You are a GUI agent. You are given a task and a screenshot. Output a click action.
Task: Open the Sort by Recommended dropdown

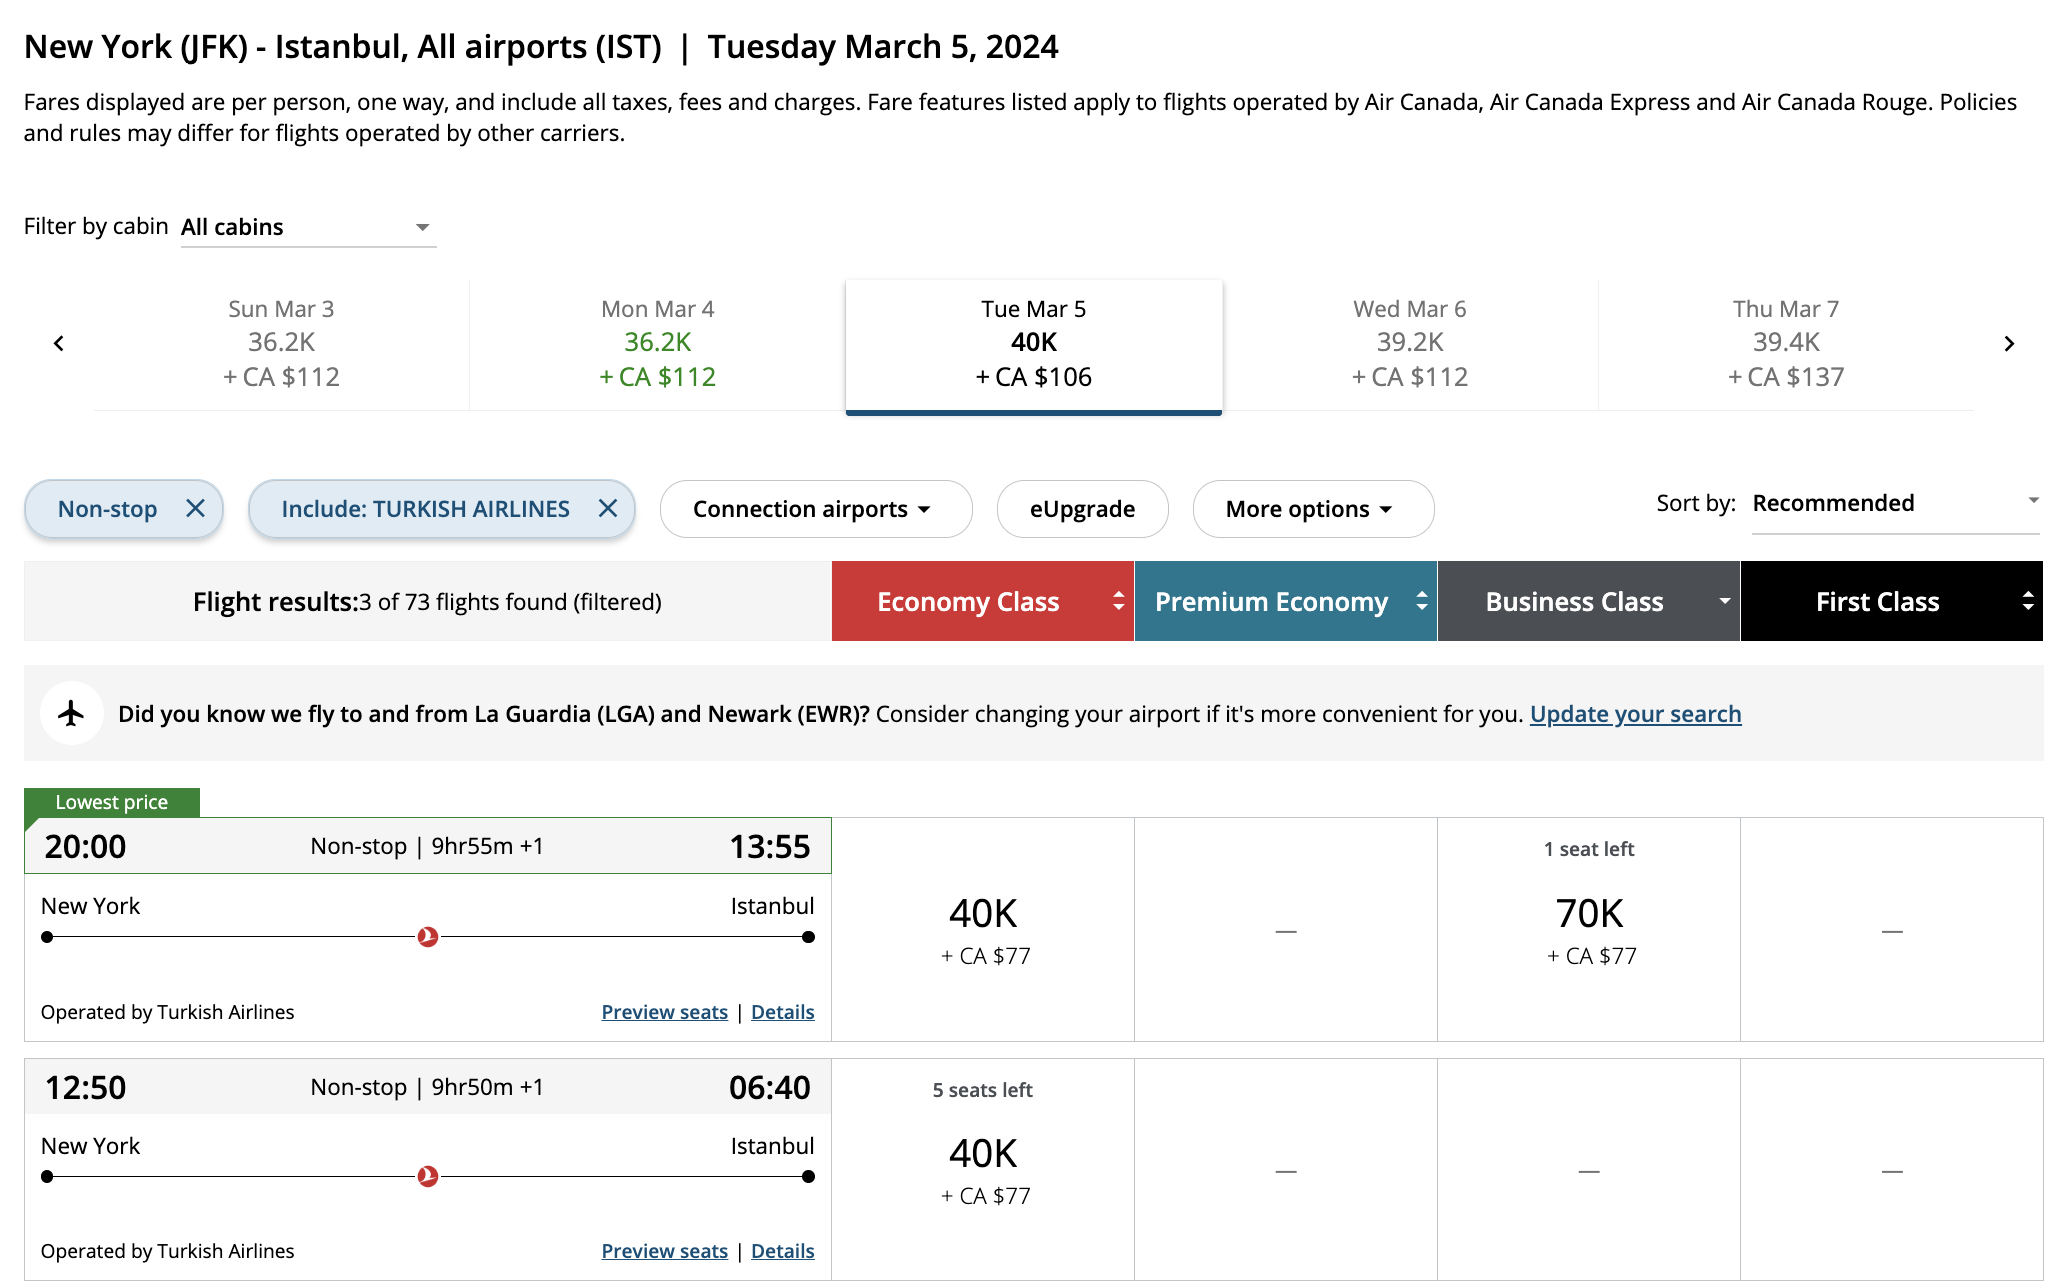coord(1895,503)
